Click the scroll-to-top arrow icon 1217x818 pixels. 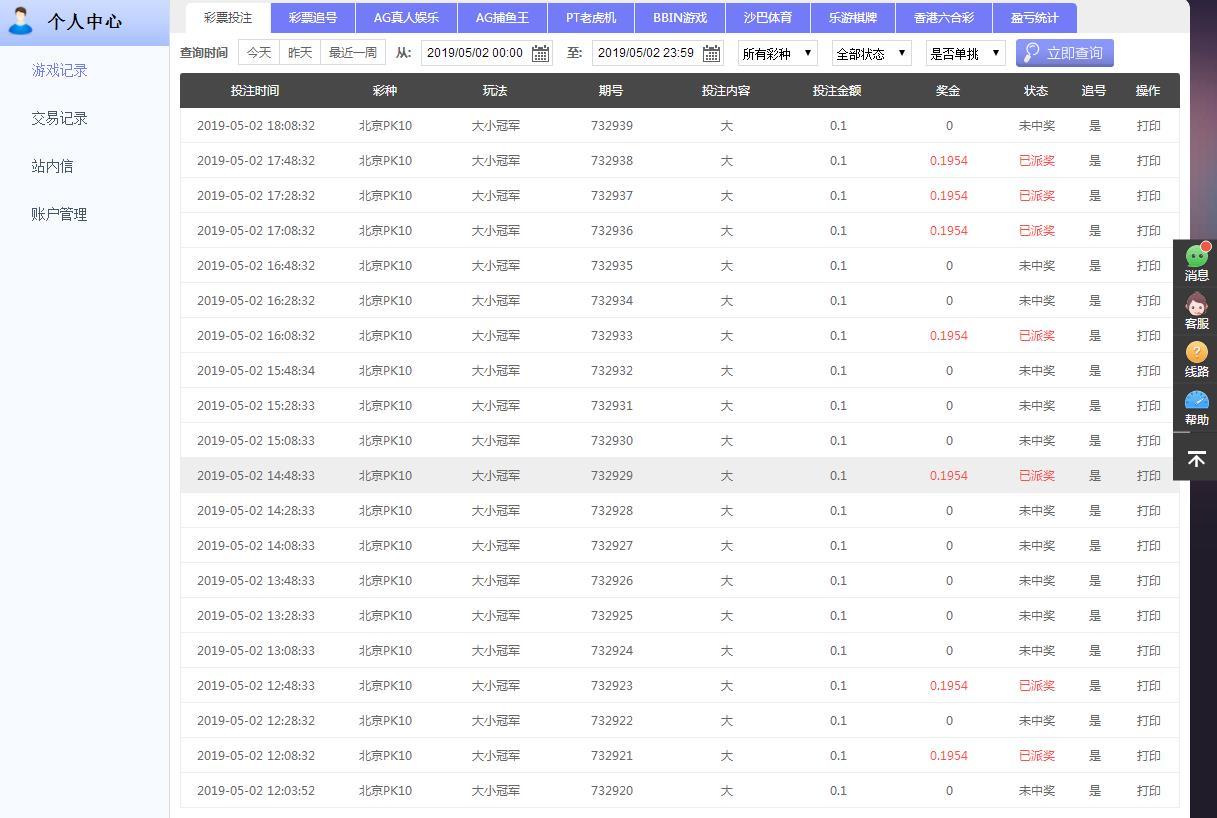(x=1196, y=459)
